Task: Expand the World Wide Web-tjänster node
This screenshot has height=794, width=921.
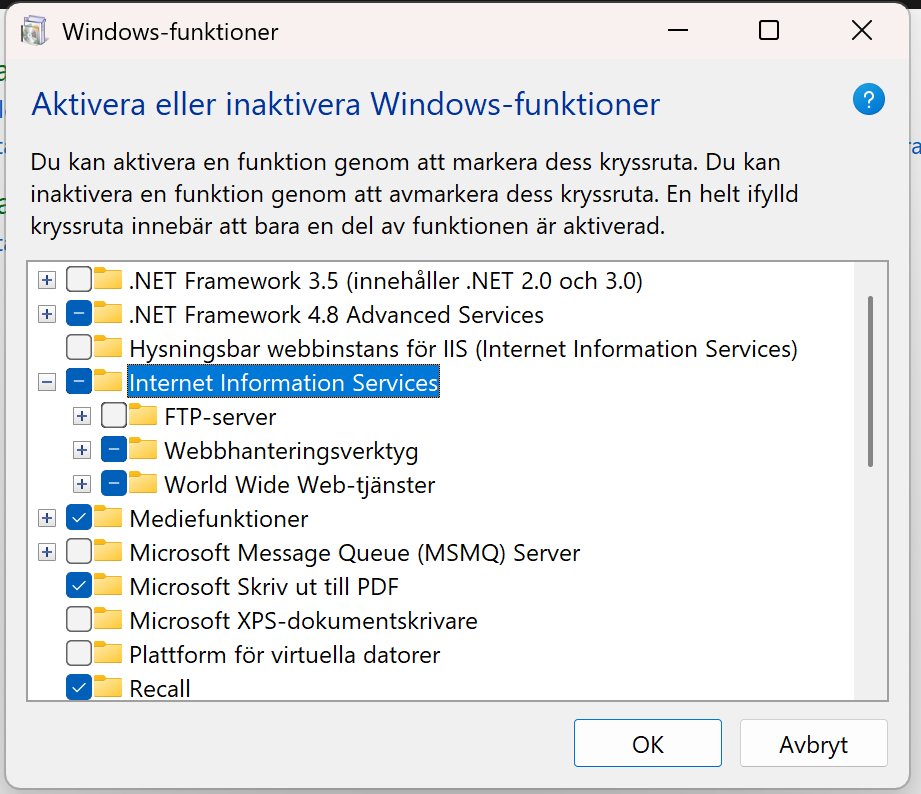Action: tap(82, 484)
